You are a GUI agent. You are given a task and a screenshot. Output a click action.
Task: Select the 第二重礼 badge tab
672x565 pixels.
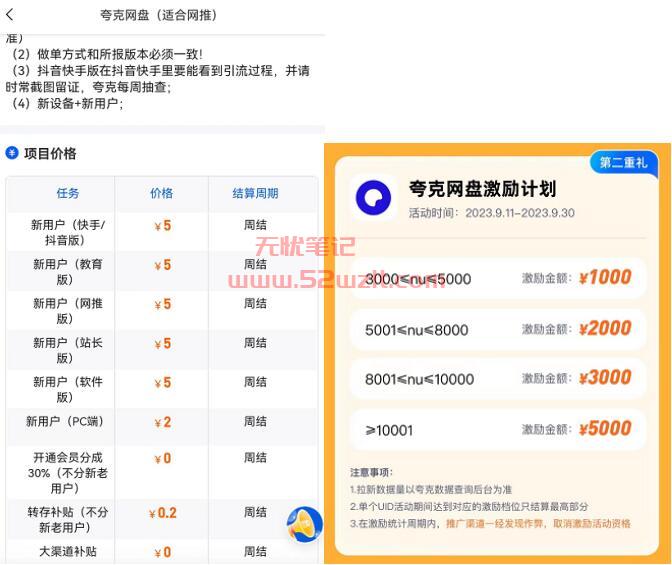click(624, 162)
